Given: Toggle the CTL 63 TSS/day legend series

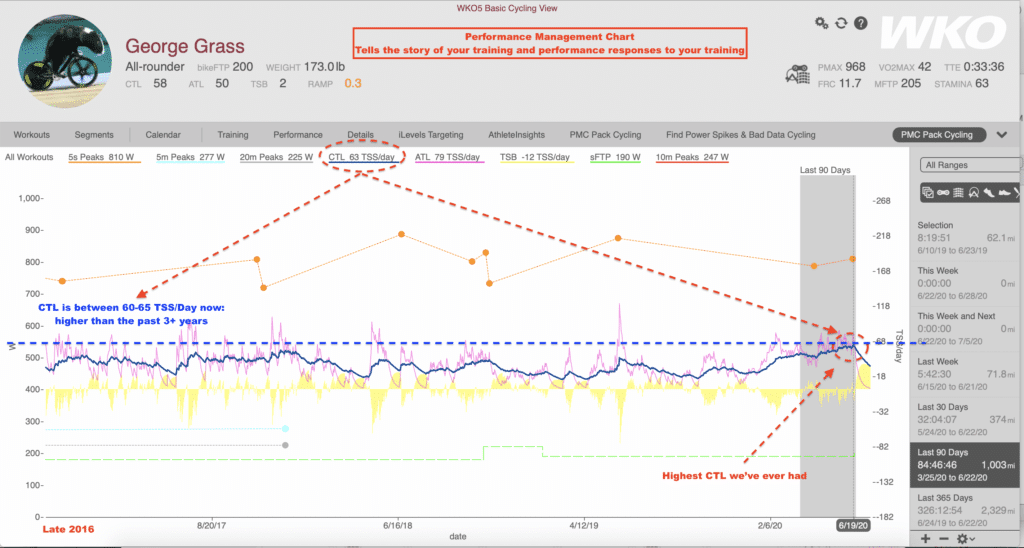Looking at the screenshot, I should click(361, 157).
